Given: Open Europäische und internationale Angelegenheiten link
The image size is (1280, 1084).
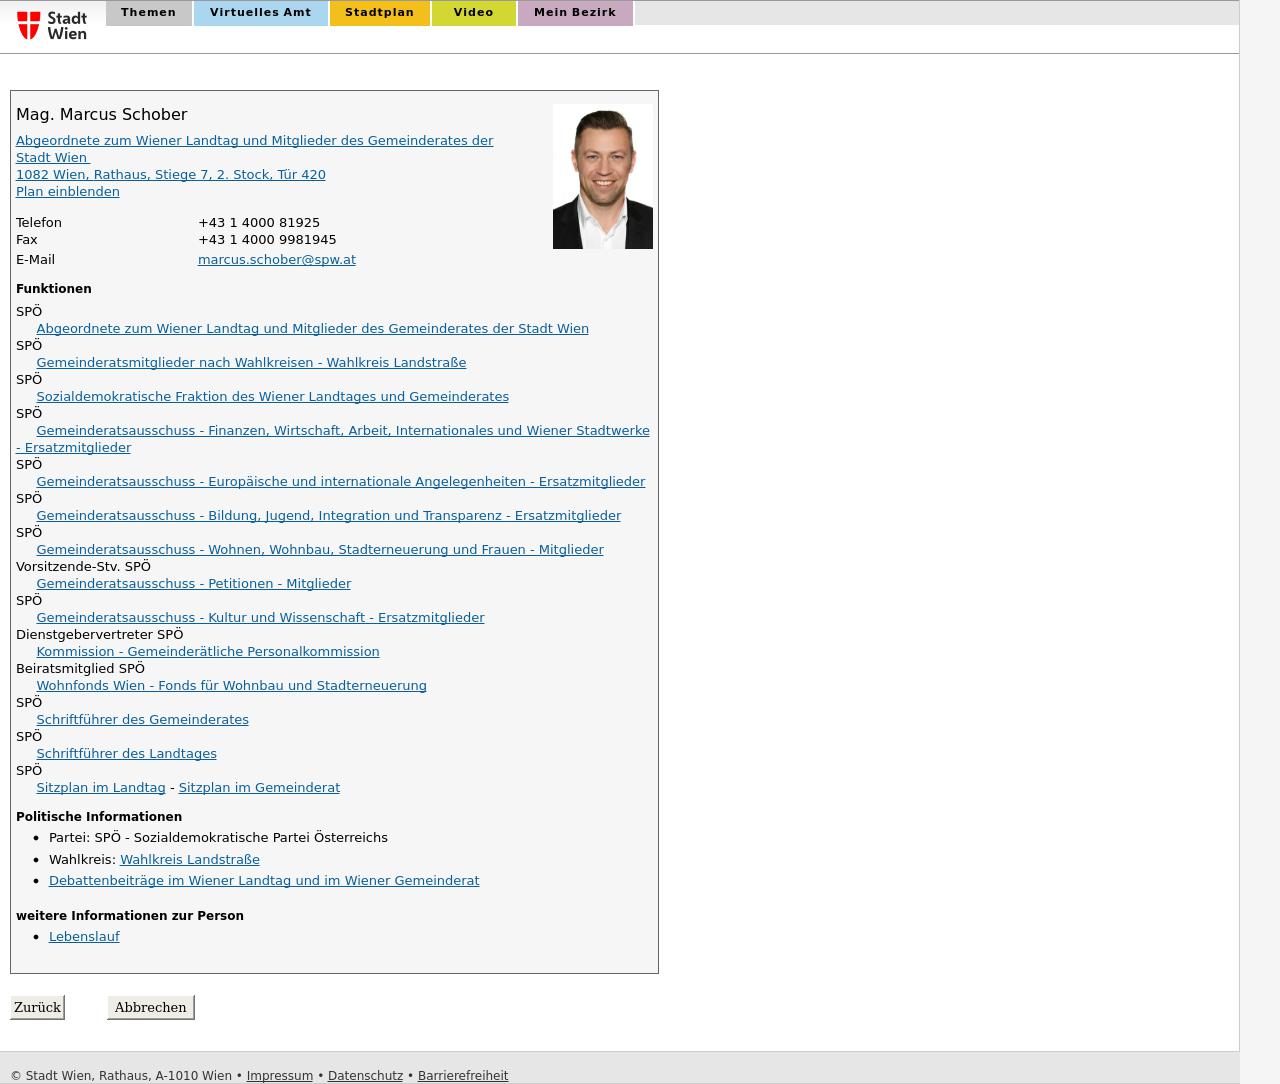Looking at the screenshot, I should (340, 481).
